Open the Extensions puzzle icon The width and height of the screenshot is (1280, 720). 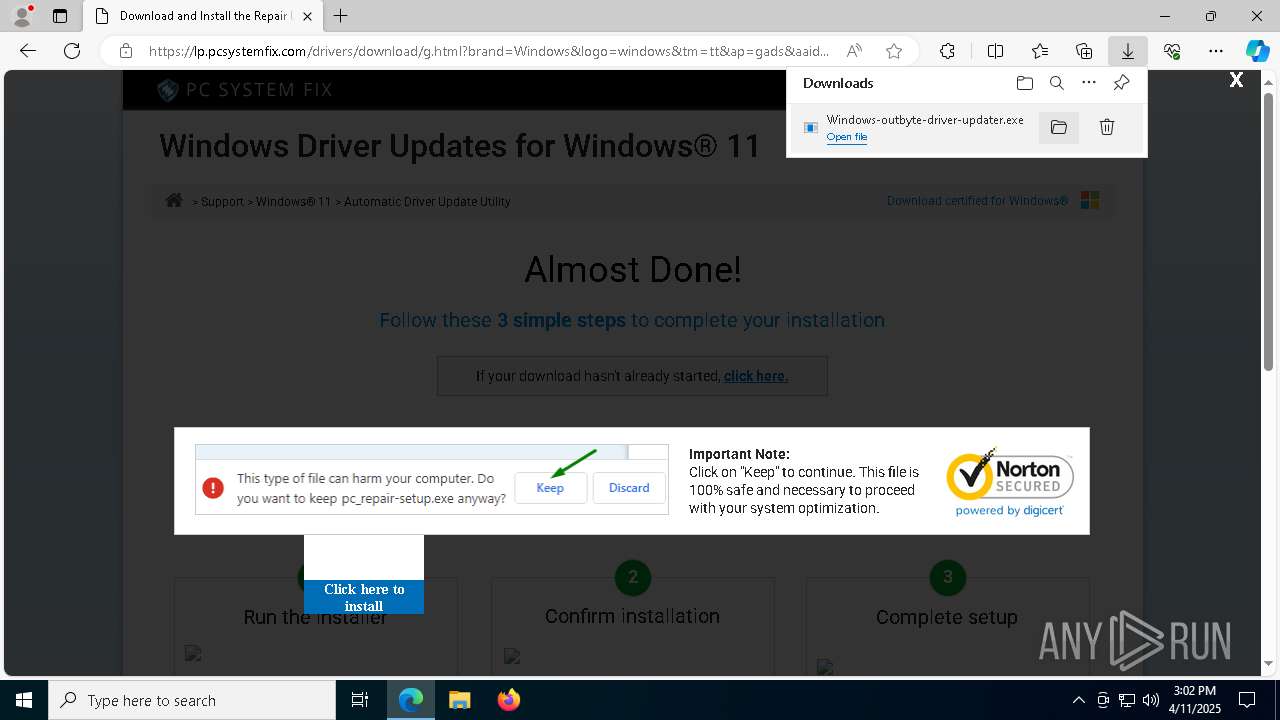click(947, 51)
